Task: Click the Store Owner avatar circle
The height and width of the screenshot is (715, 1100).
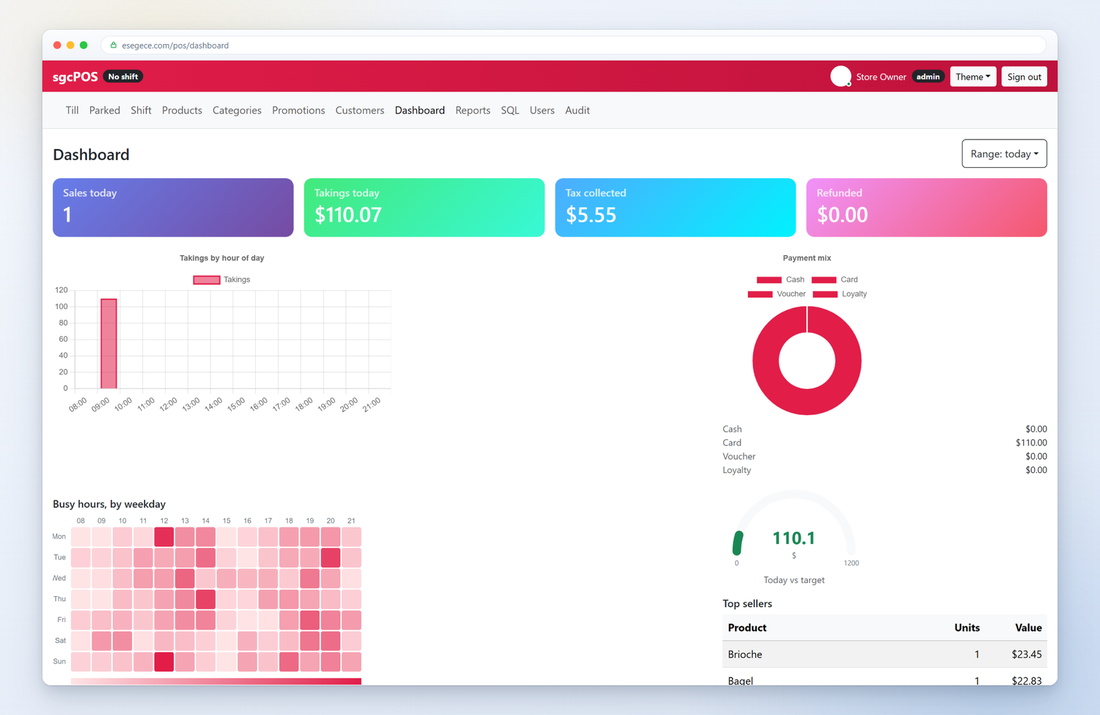Action: (840, 76)
